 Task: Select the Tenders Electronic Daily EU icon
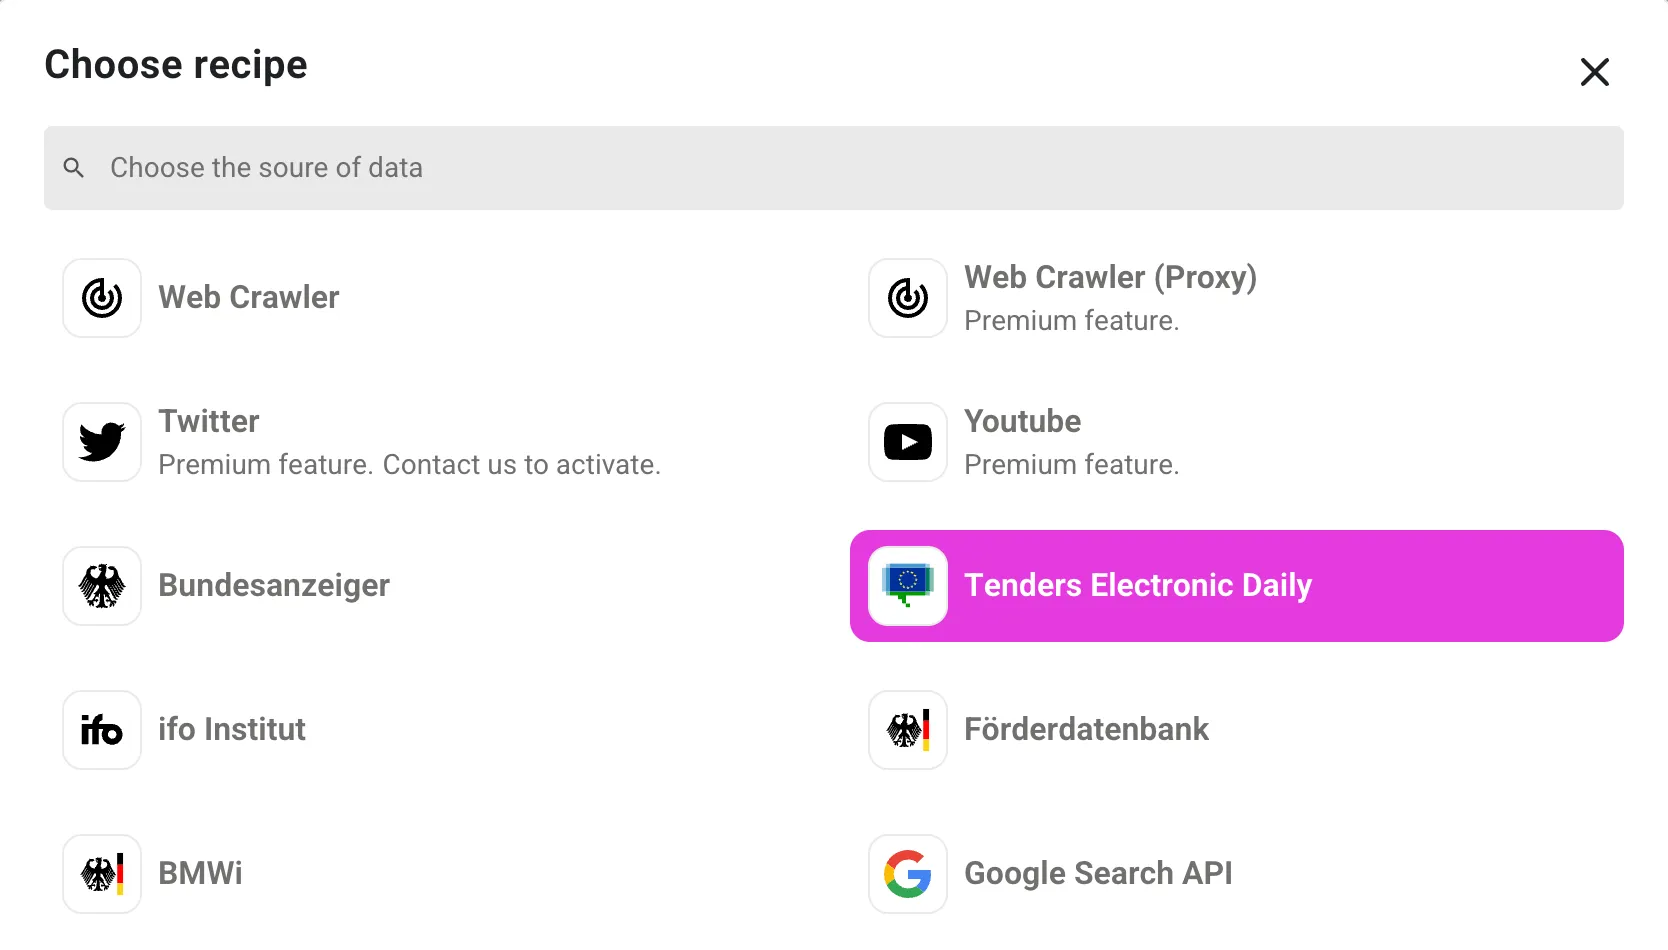[x=908, y=586]
